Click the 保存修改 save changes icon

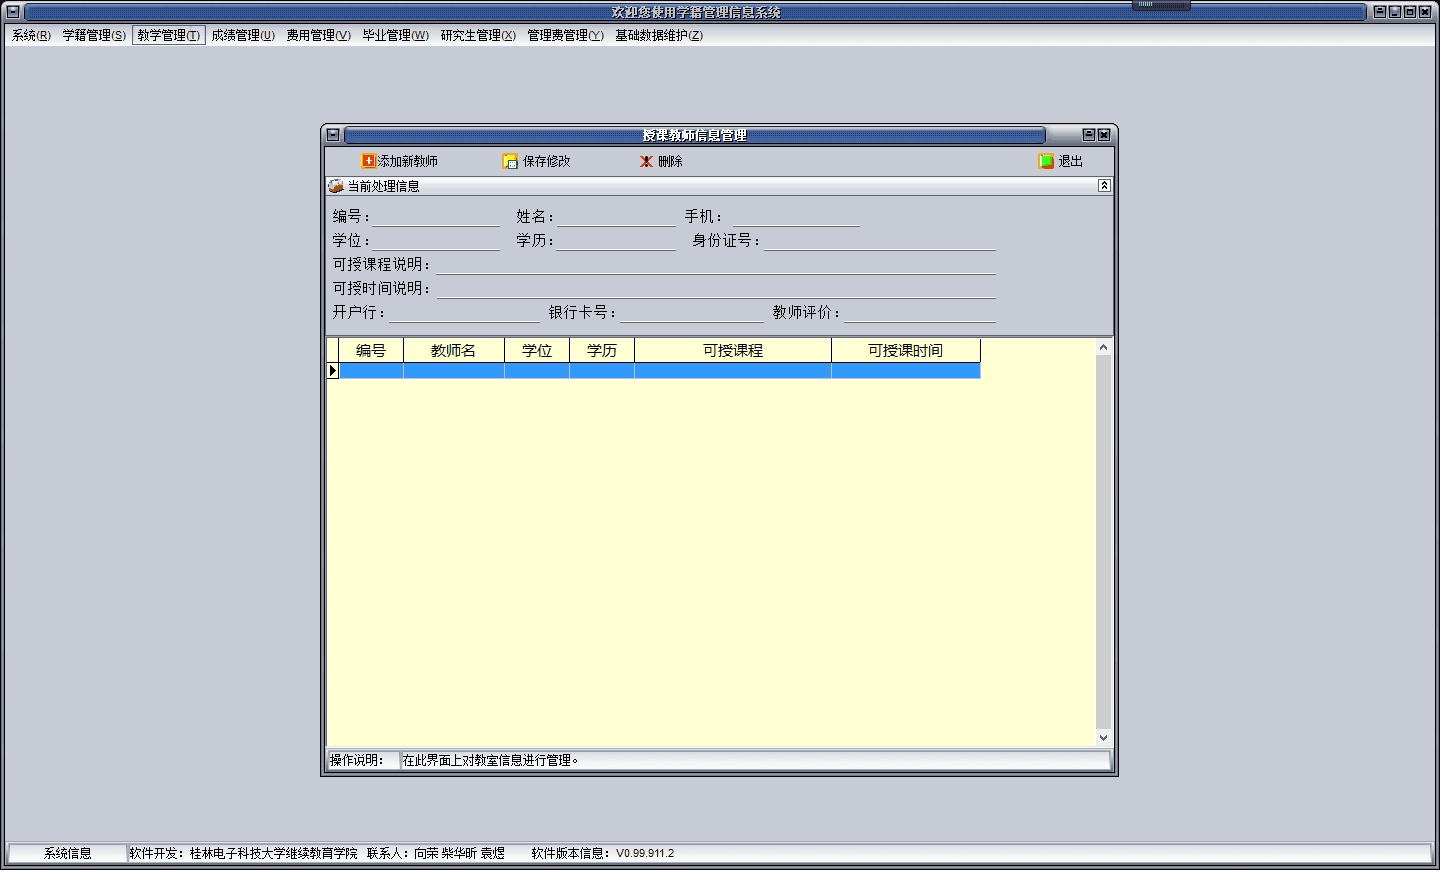pos(510,161)
